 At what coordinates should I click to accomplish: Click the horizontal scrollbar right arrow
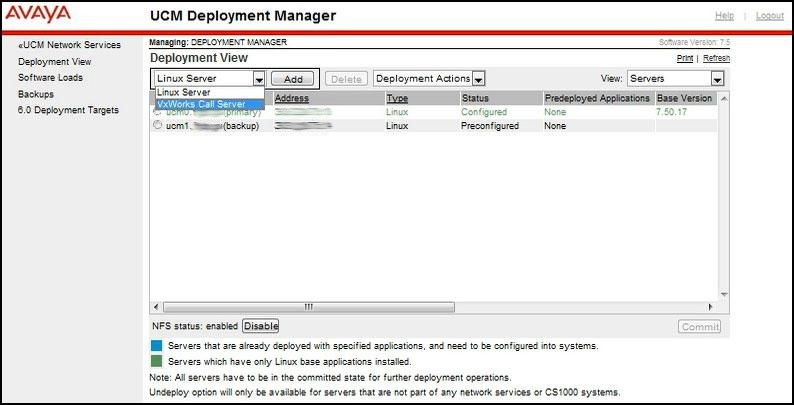pos(710,307)
